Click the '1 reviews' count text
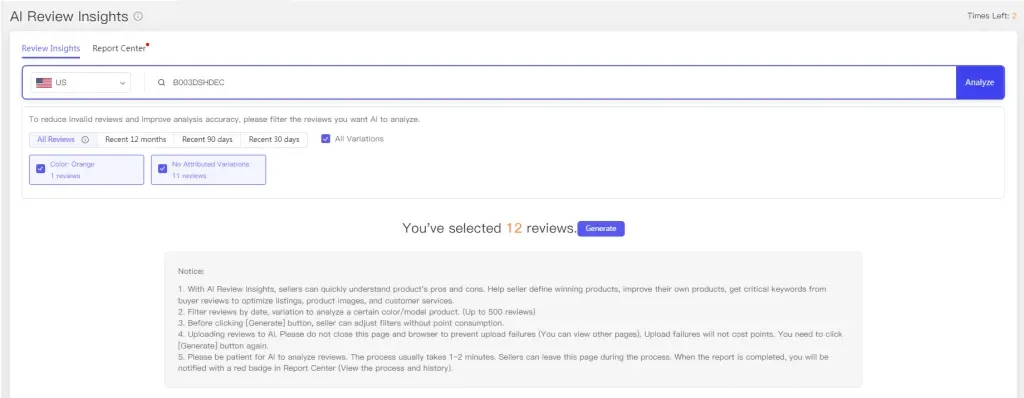This screenshot has width=1024, height=398. point(65,176)
